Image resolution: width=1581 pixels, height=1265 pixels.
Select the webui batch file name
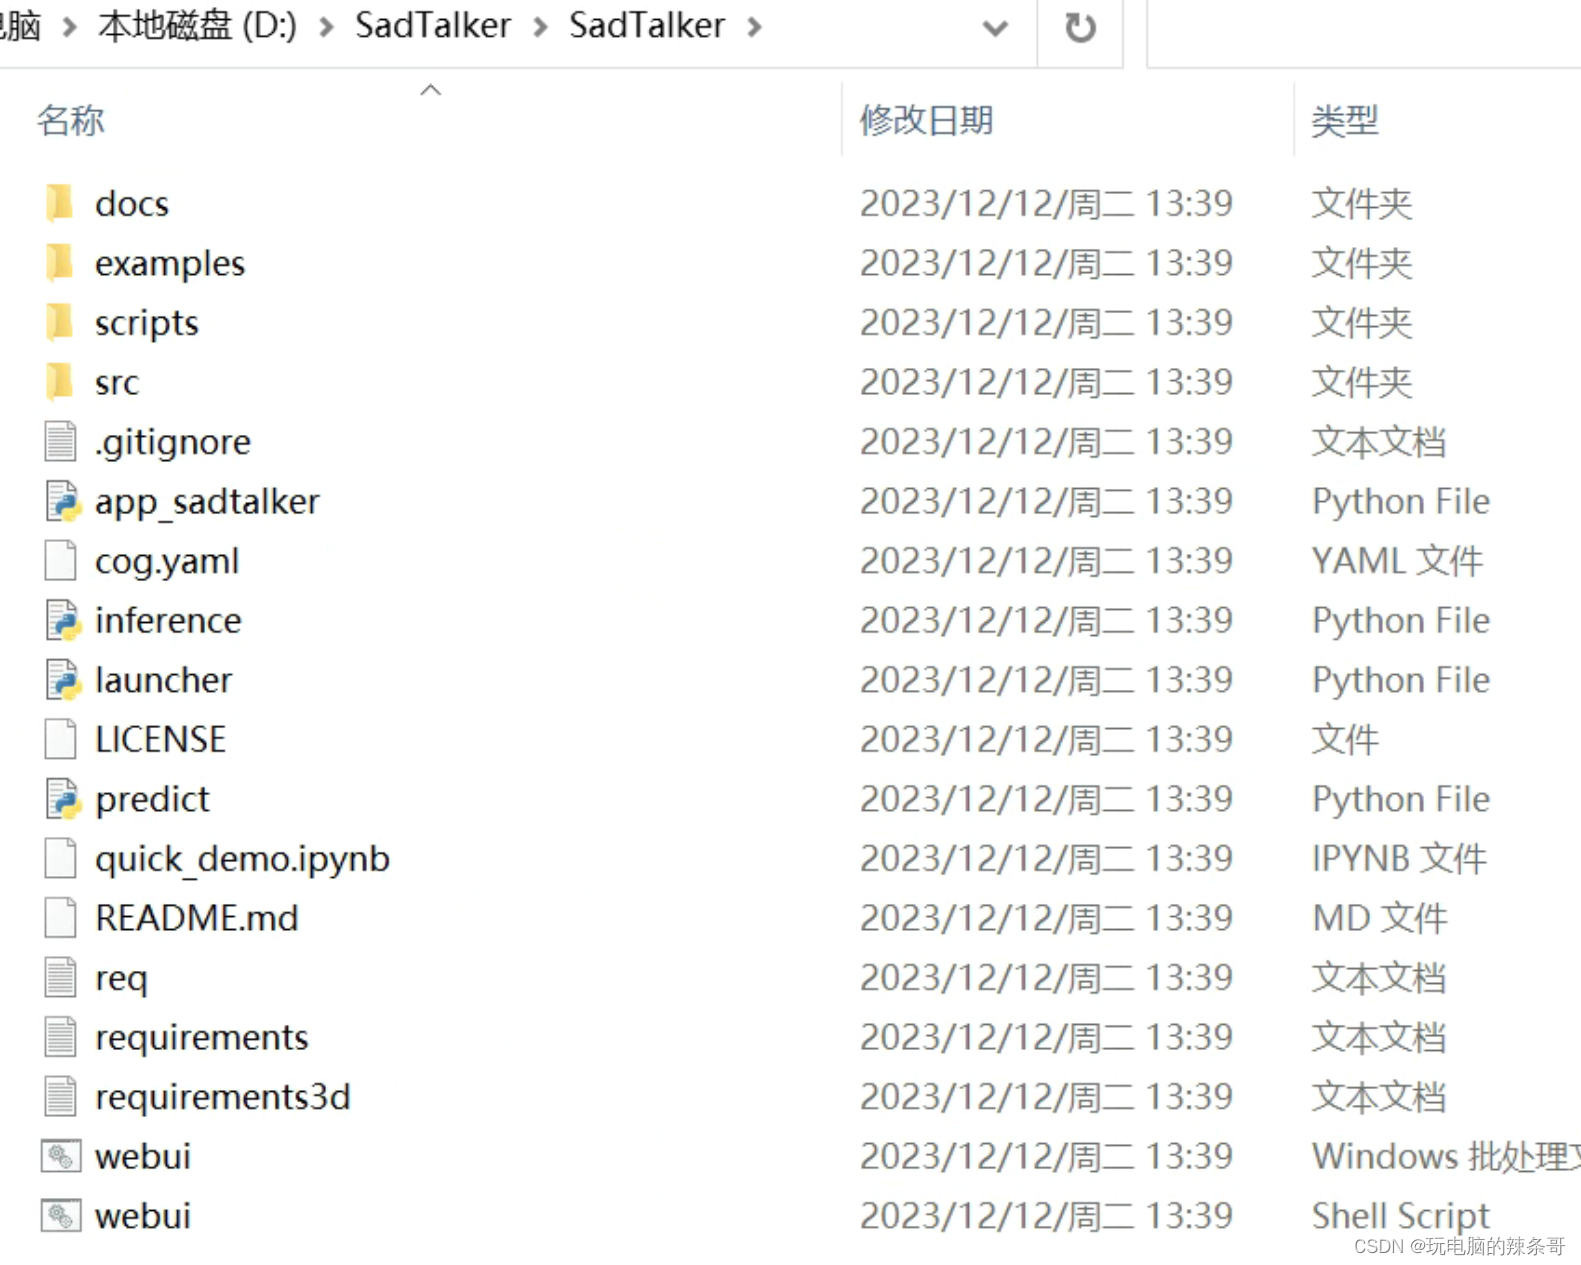[142, 1157]
